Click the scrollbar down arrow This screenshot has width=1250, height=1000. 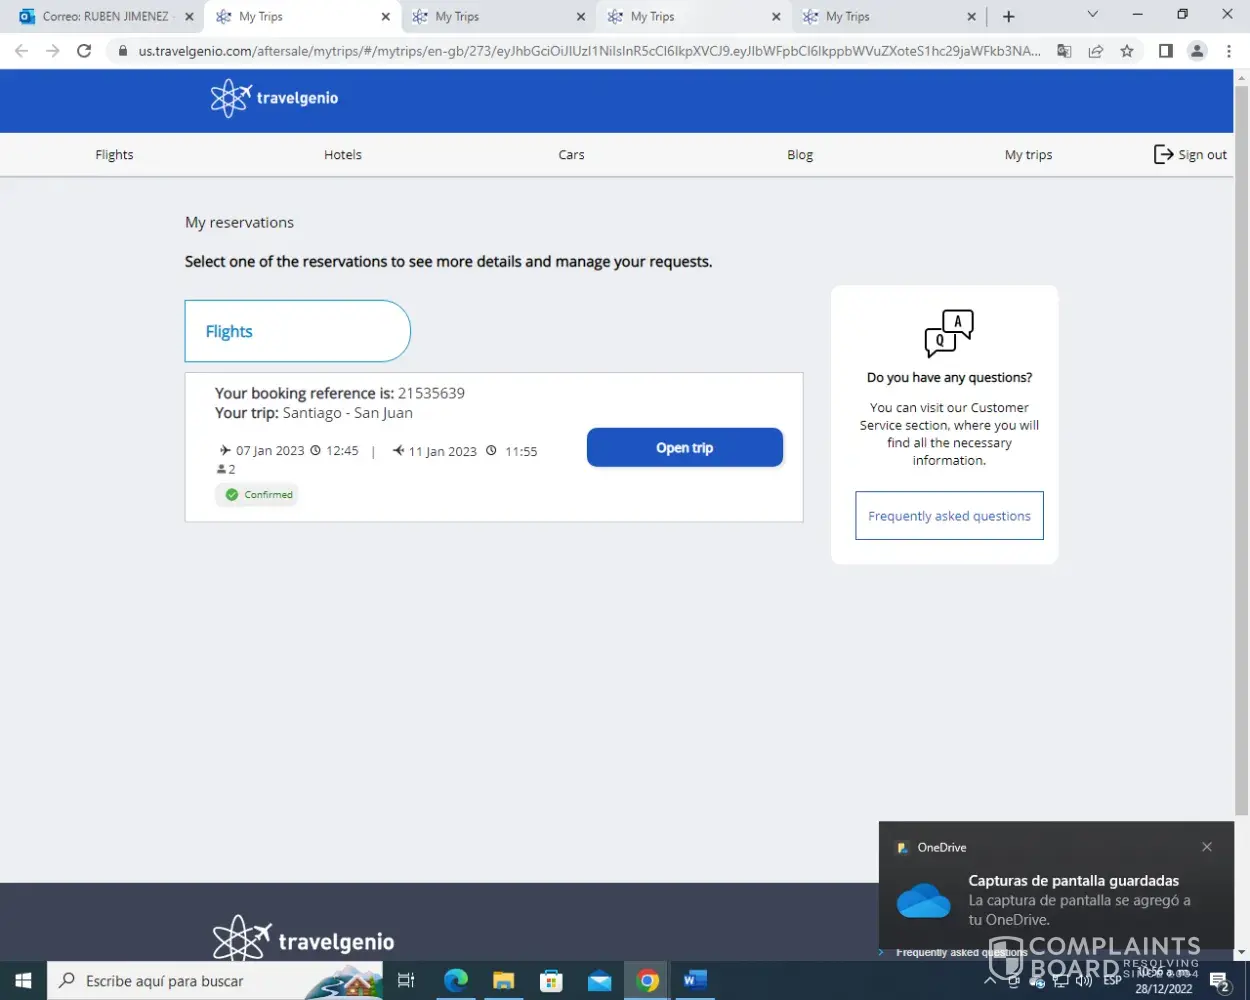[x=1241, y=952]
